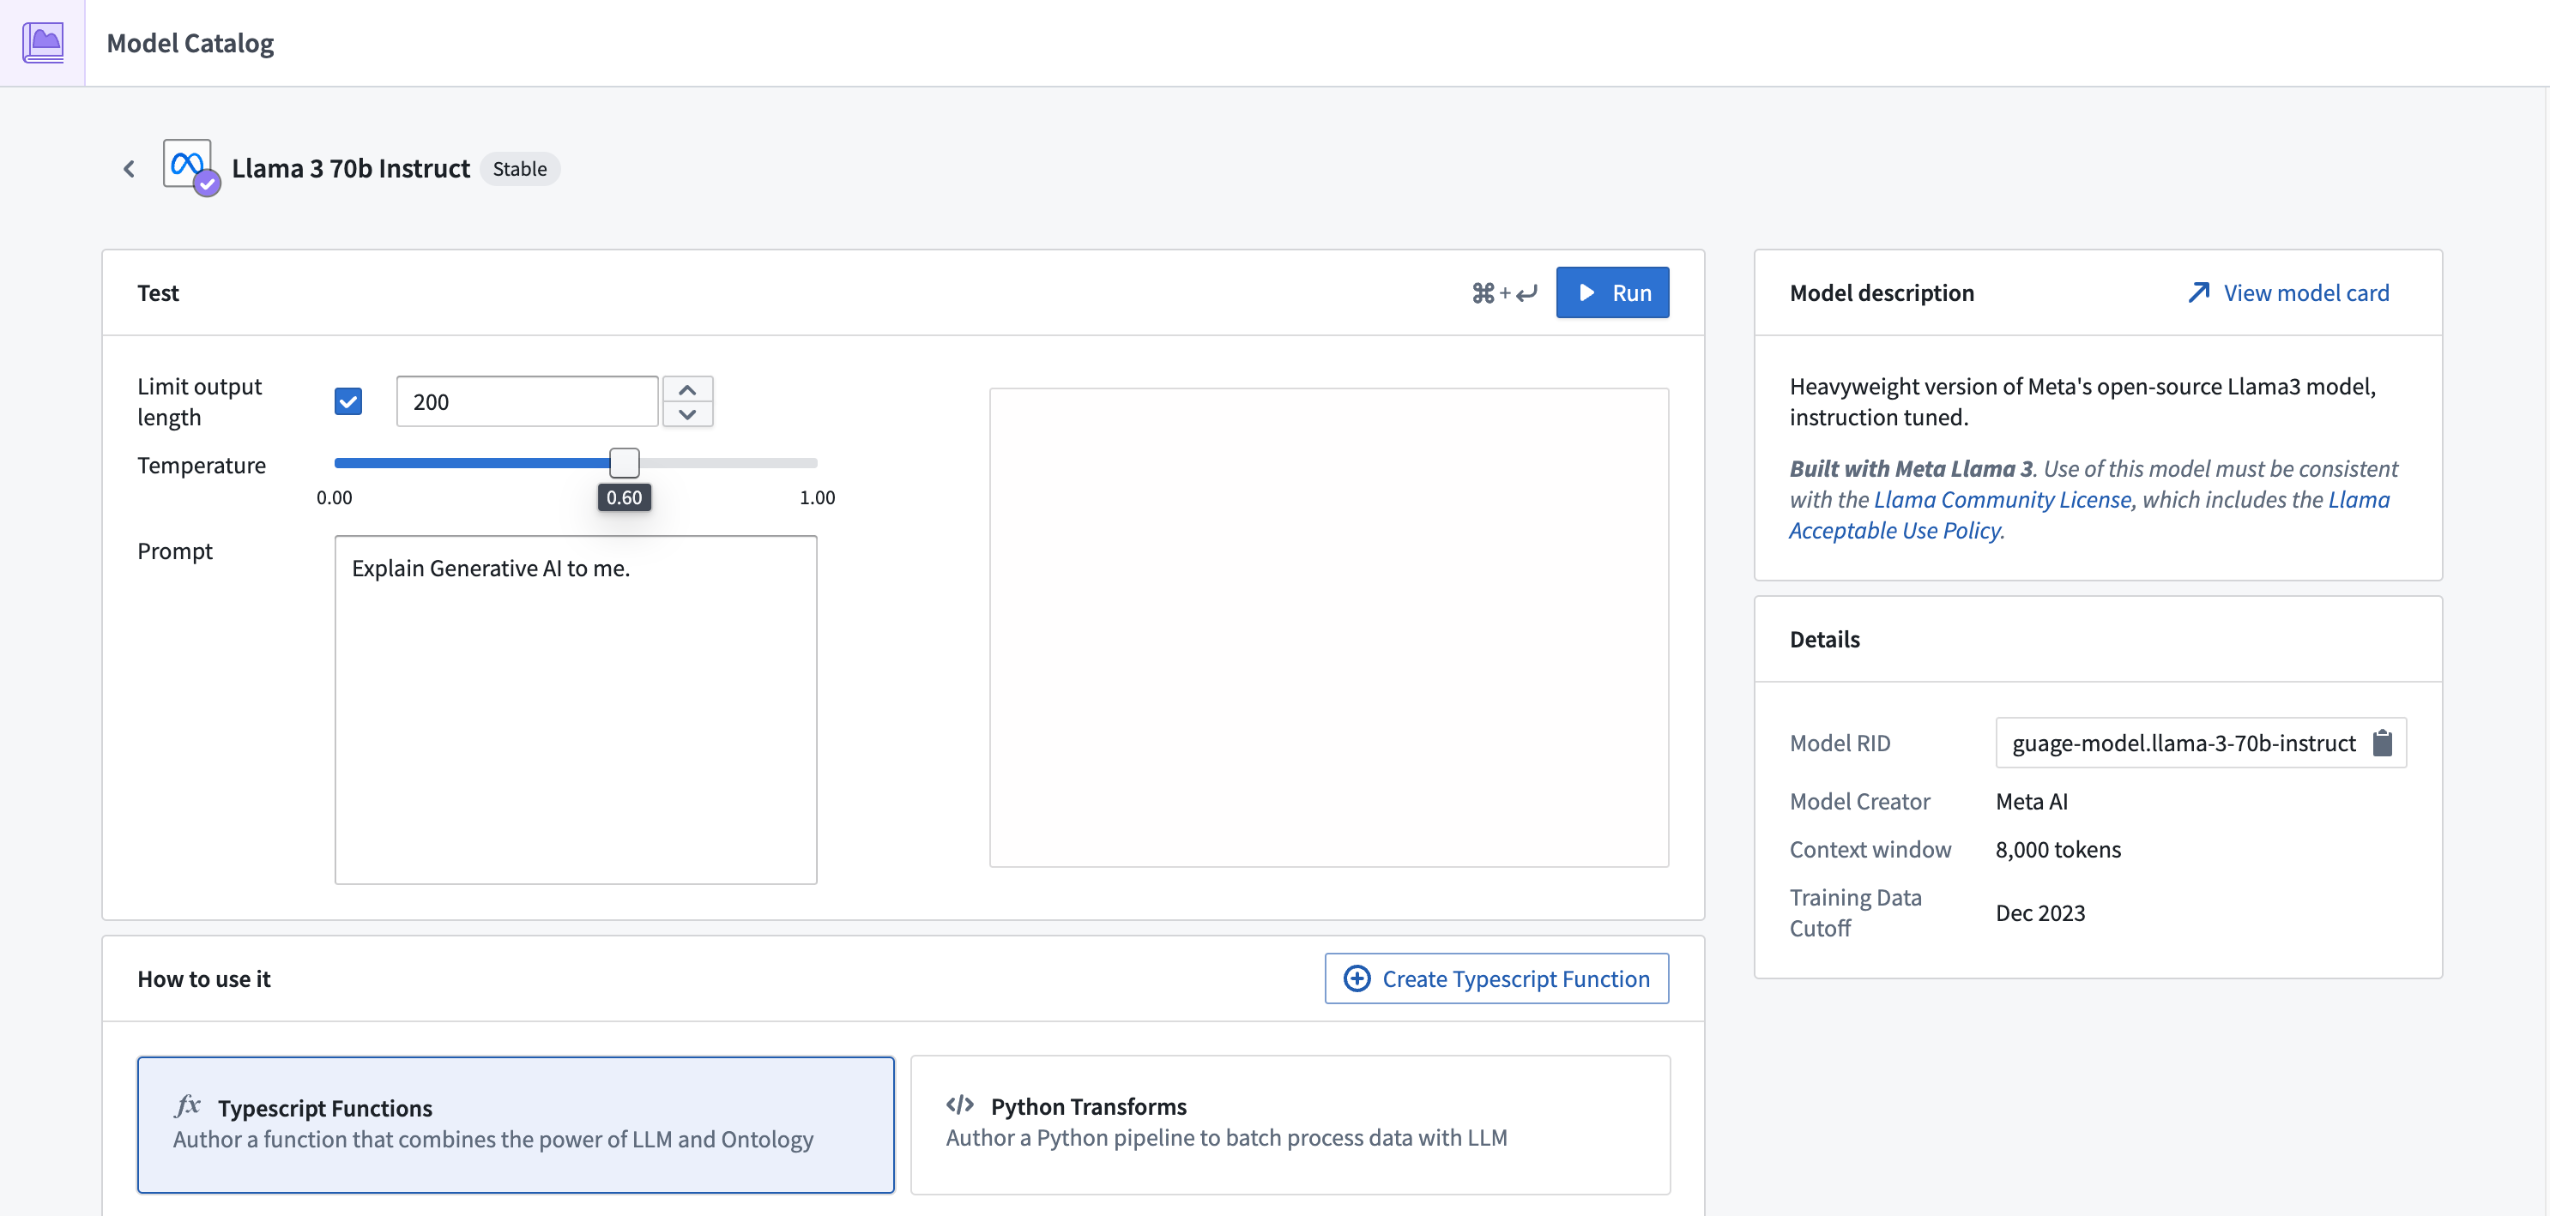Viewport: 2550px width, 1216px height.
Task: Increase output length with up arrow
Action: click(688, 389)
